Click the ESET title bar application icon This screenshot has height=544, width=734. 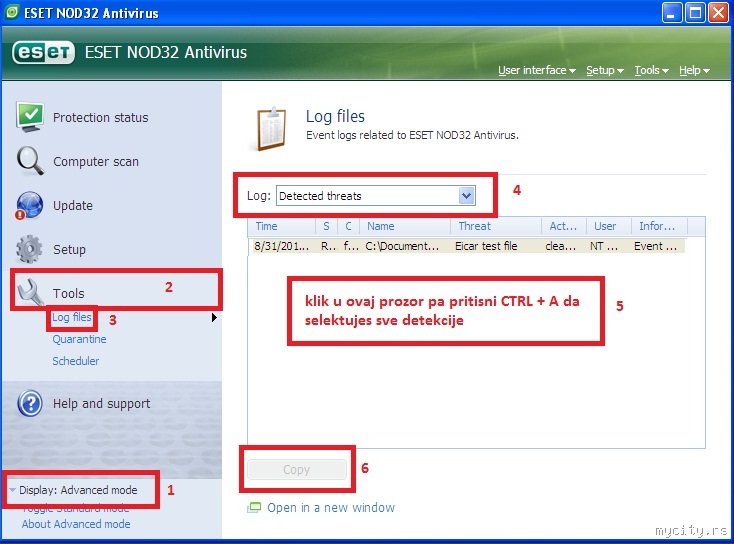12,12
